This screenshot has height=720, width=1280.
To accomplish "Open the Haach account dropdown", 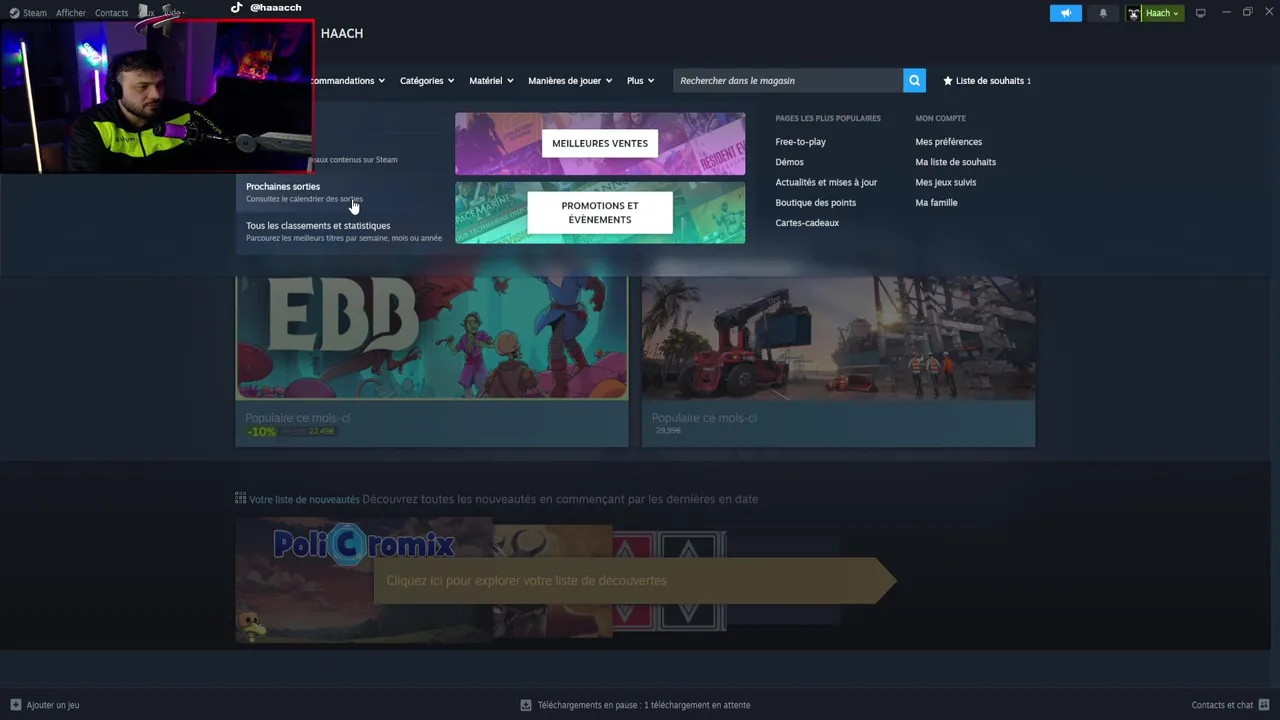I will tap(1163, 13).
